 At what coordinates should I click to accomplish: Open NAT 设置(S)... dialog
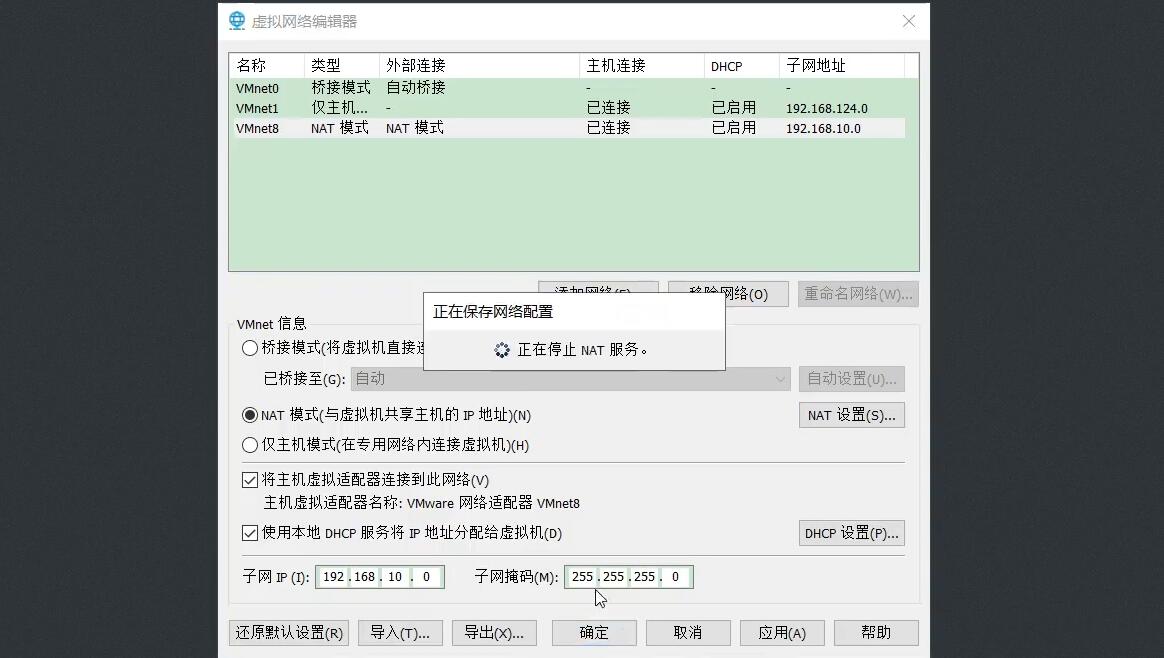pyautogui.click(x=851, y=415)
